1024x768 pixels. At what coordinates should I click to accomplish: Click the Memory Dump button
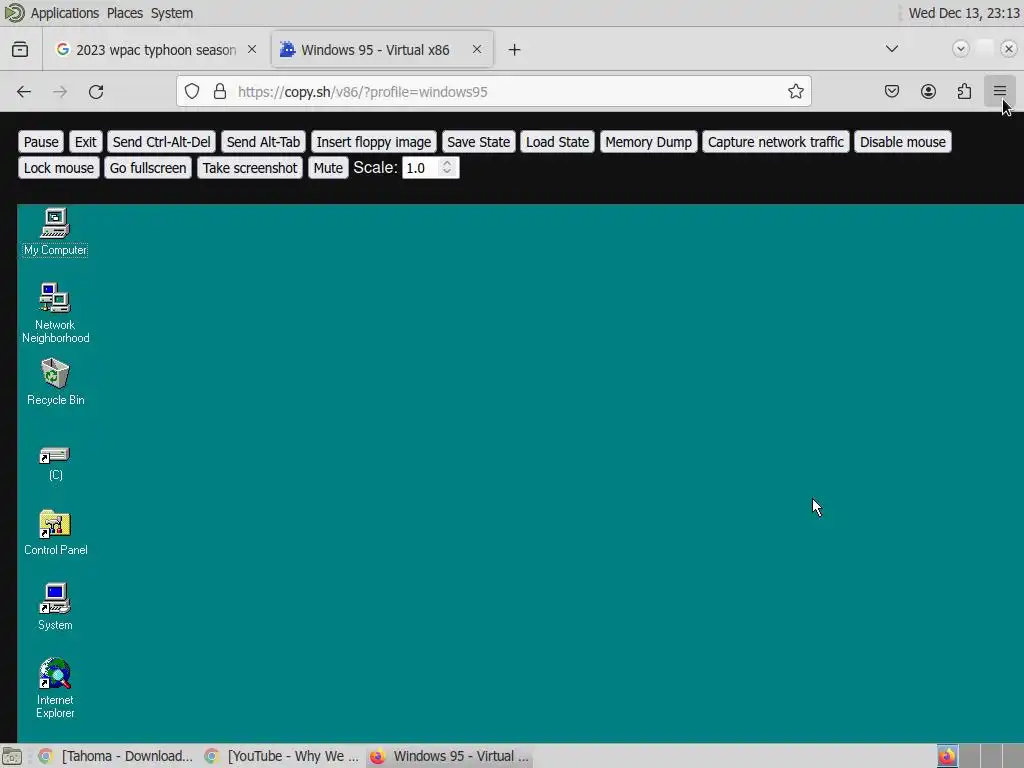(648, 142)
